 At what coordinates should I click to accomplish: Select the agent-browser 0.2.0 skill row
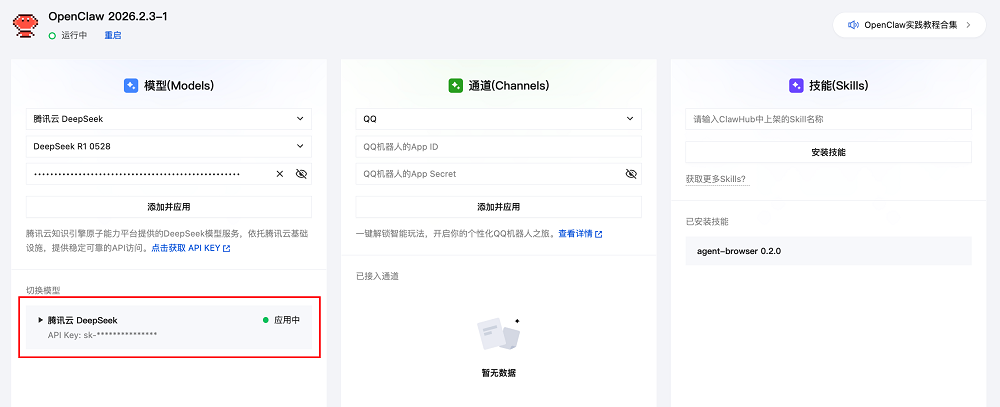pyautogui.click(x=828, y=251)
